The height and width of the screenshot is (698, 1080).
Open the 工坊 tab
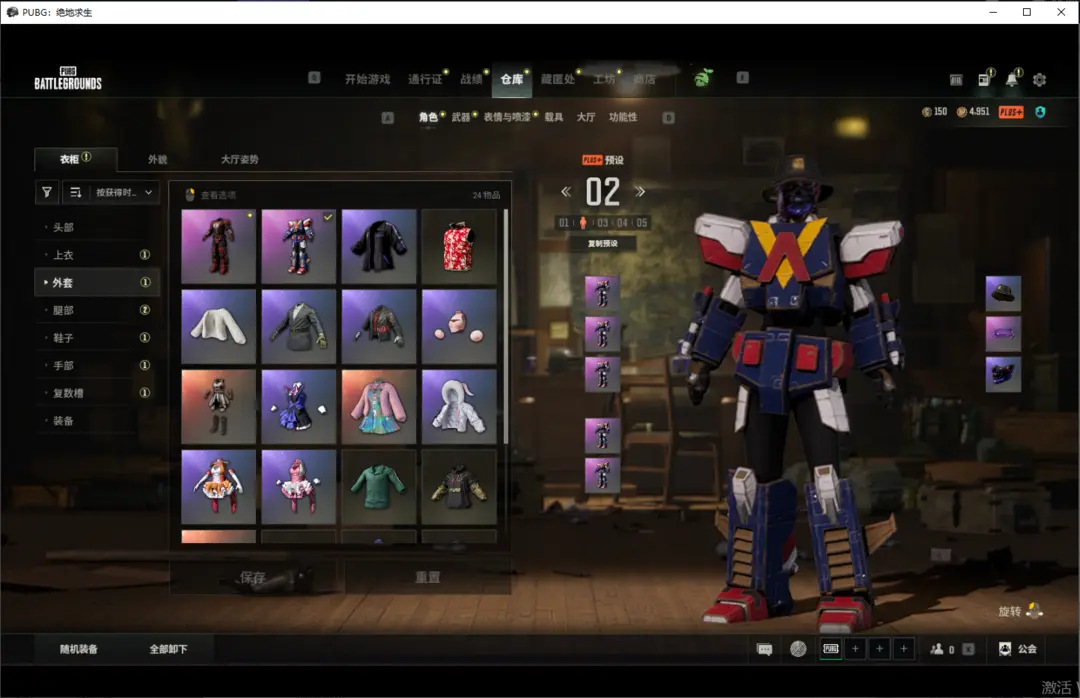click(x=604, y=79)
